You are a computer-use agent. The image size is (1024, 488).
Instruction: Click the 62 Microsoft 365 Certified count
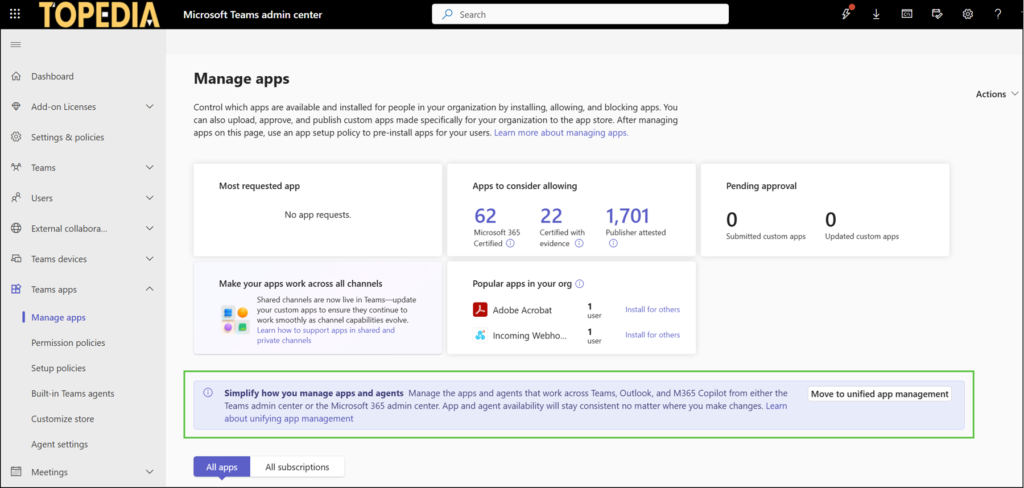point(485,216)
